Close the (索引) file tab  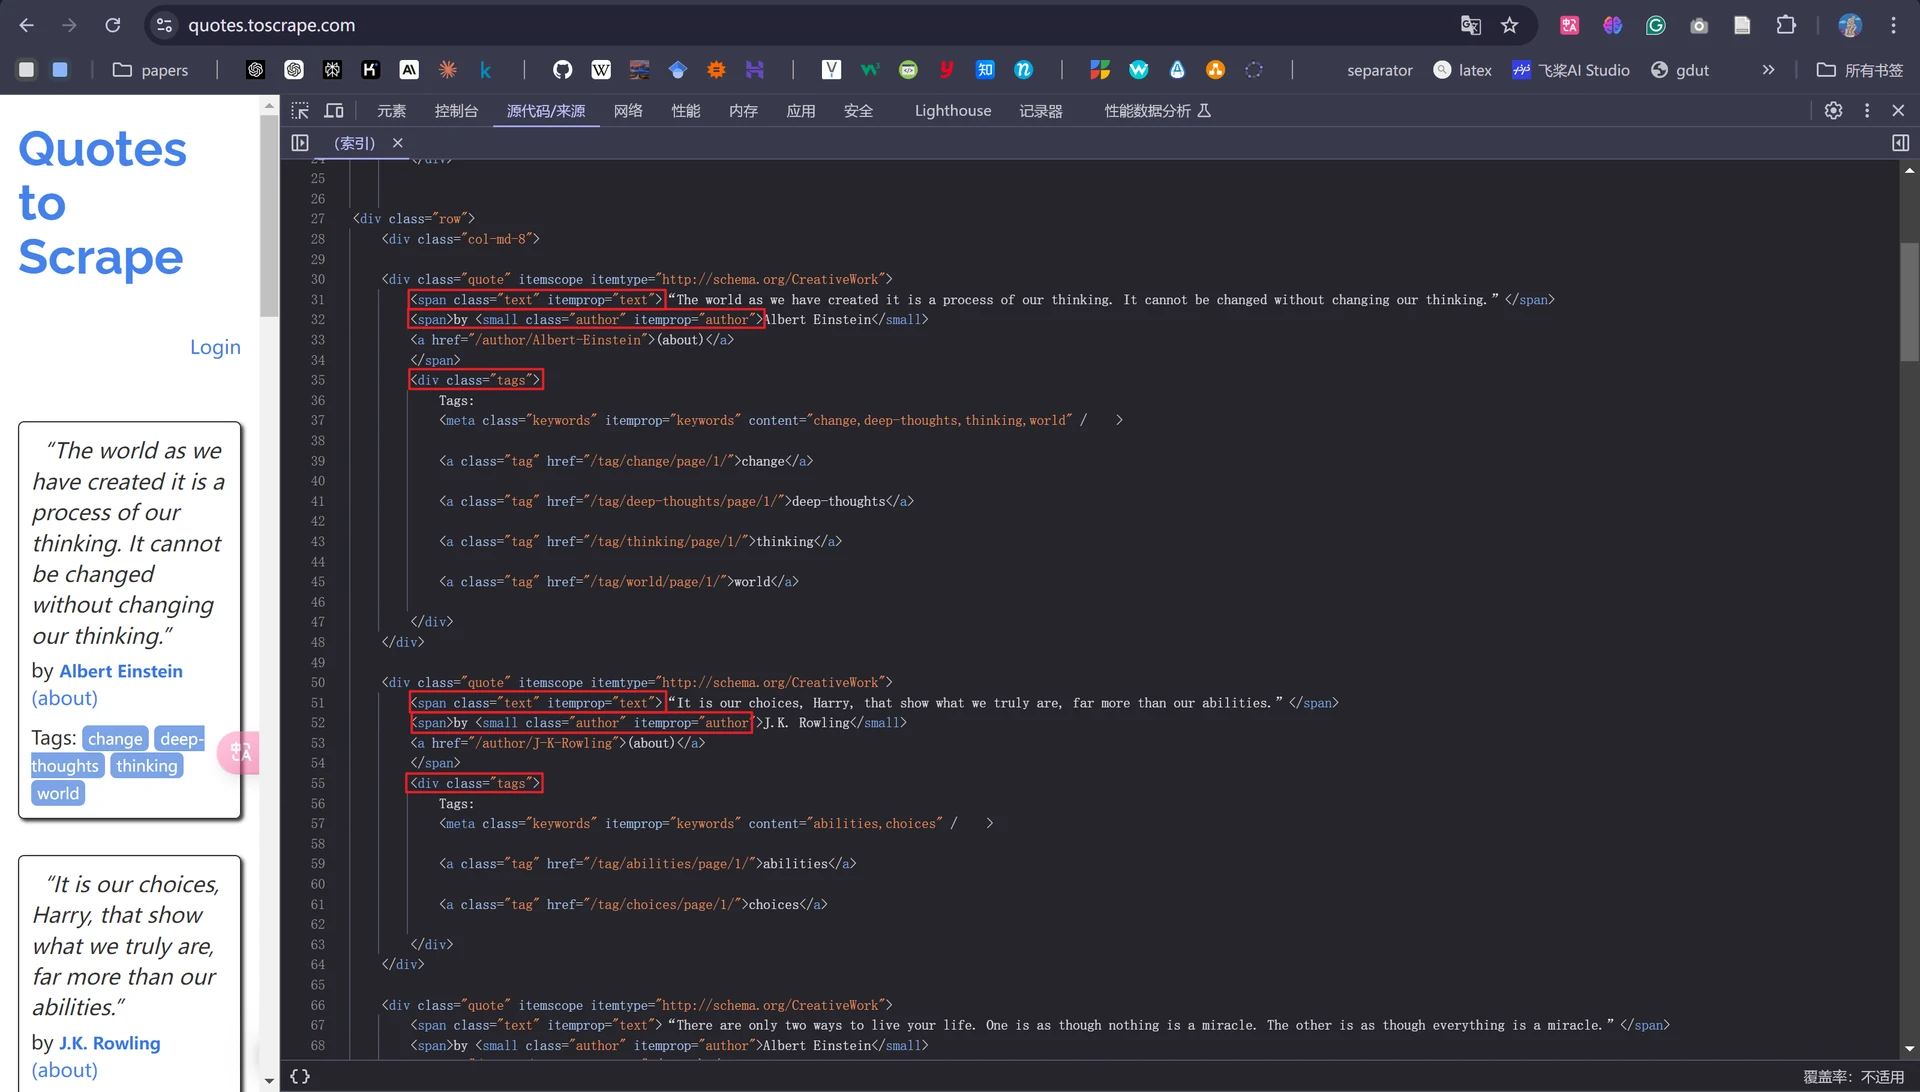click(398, 143)
